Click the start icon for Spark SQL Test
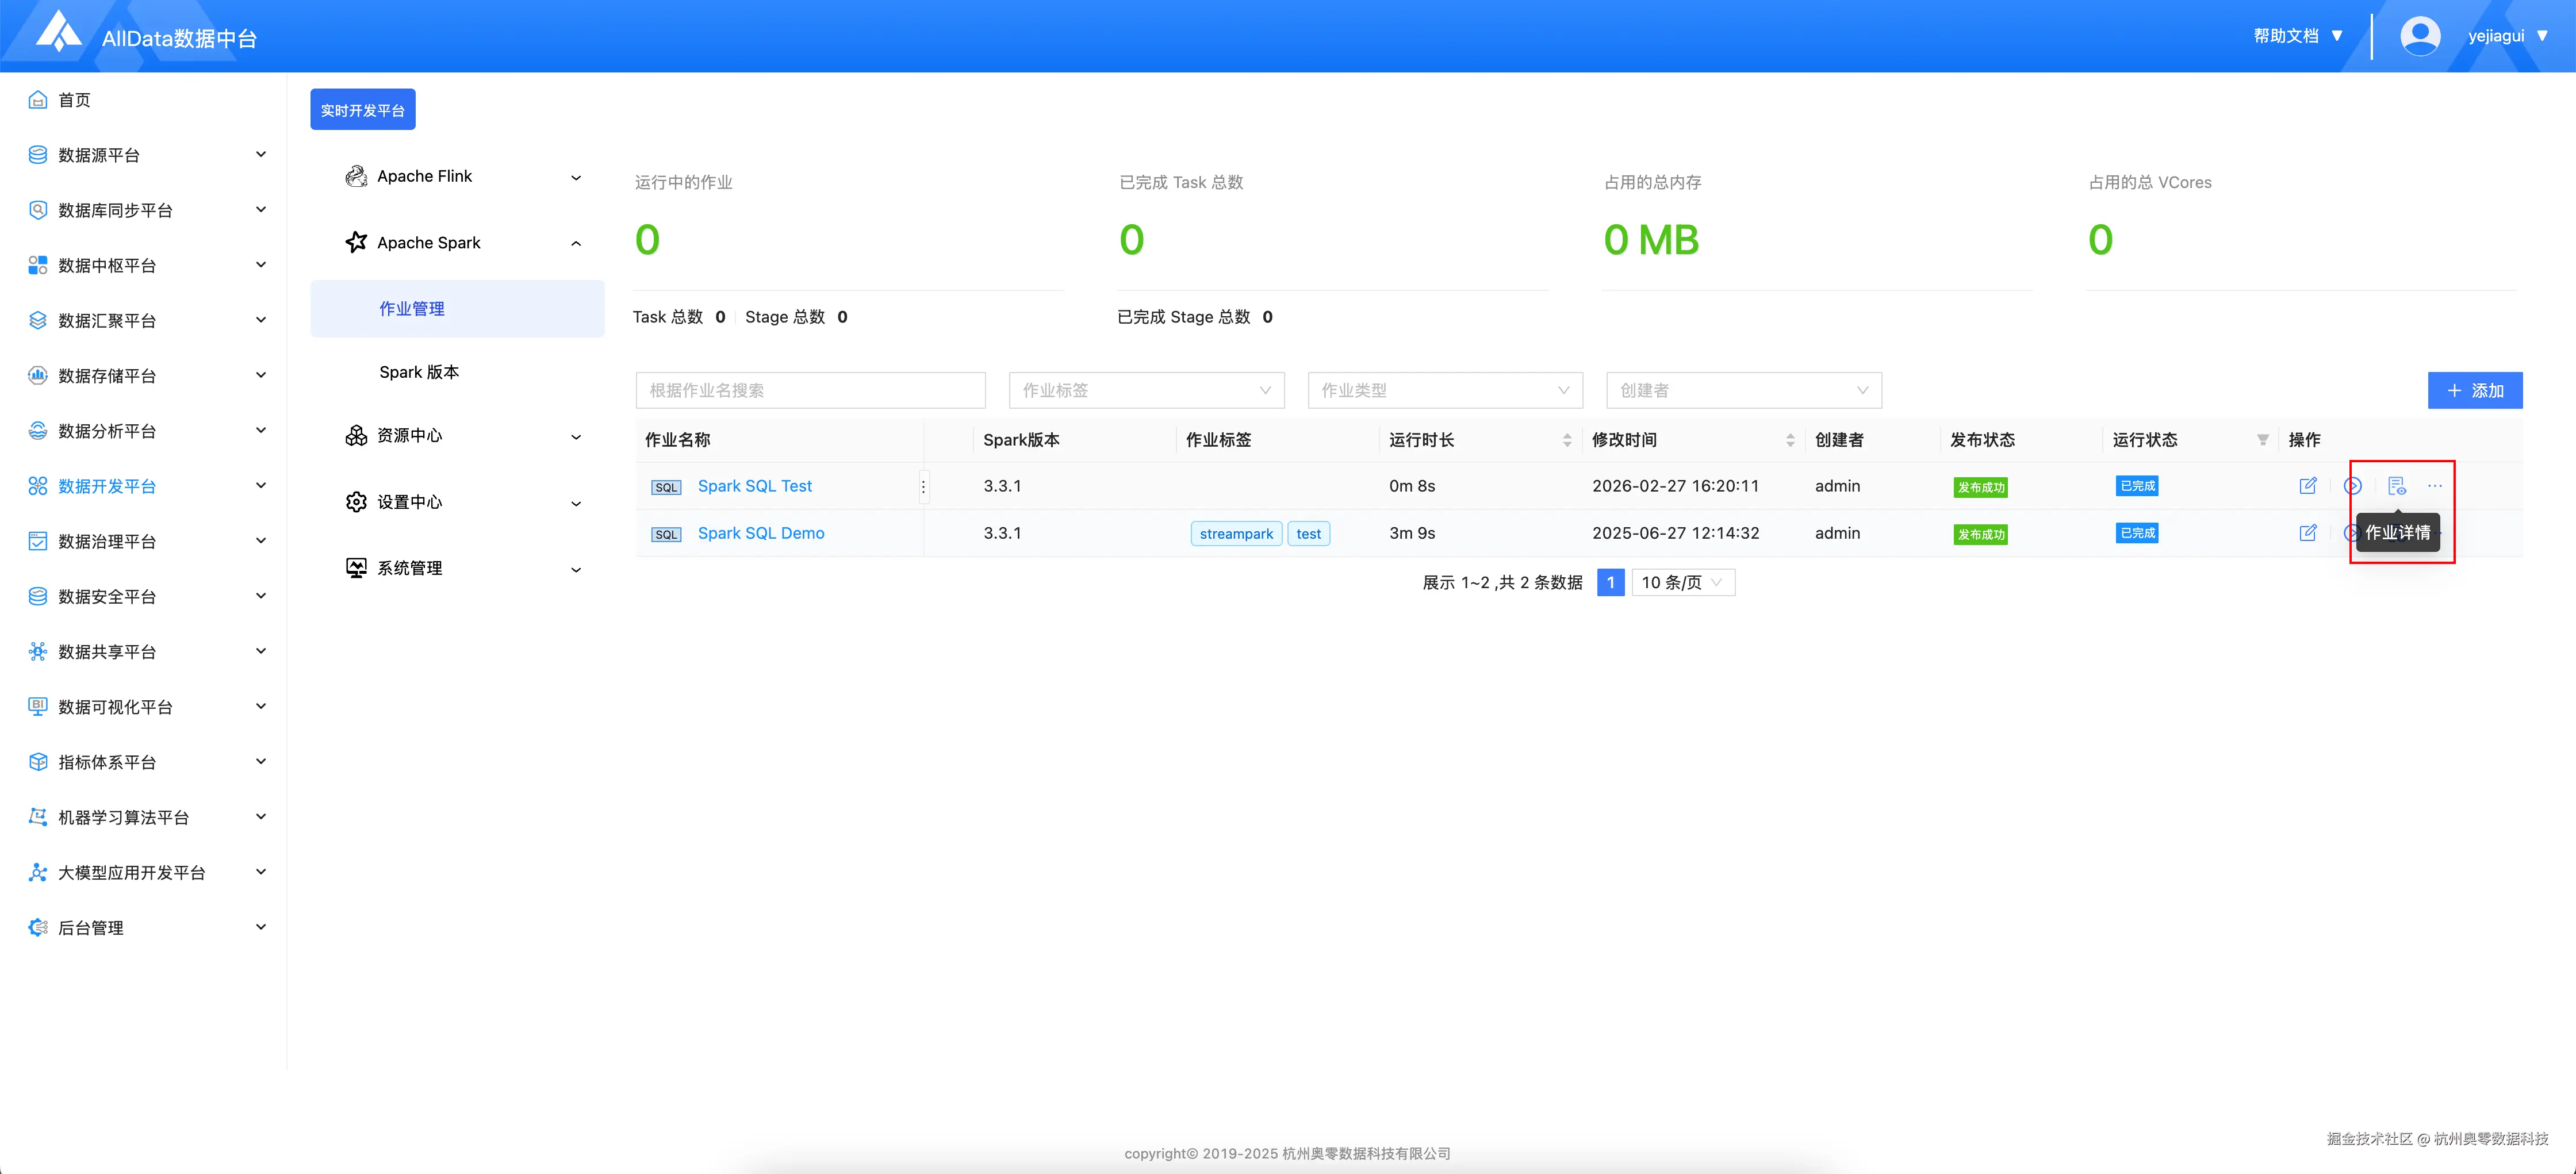This screenshot has width=2576, height=1174. 2352,486
